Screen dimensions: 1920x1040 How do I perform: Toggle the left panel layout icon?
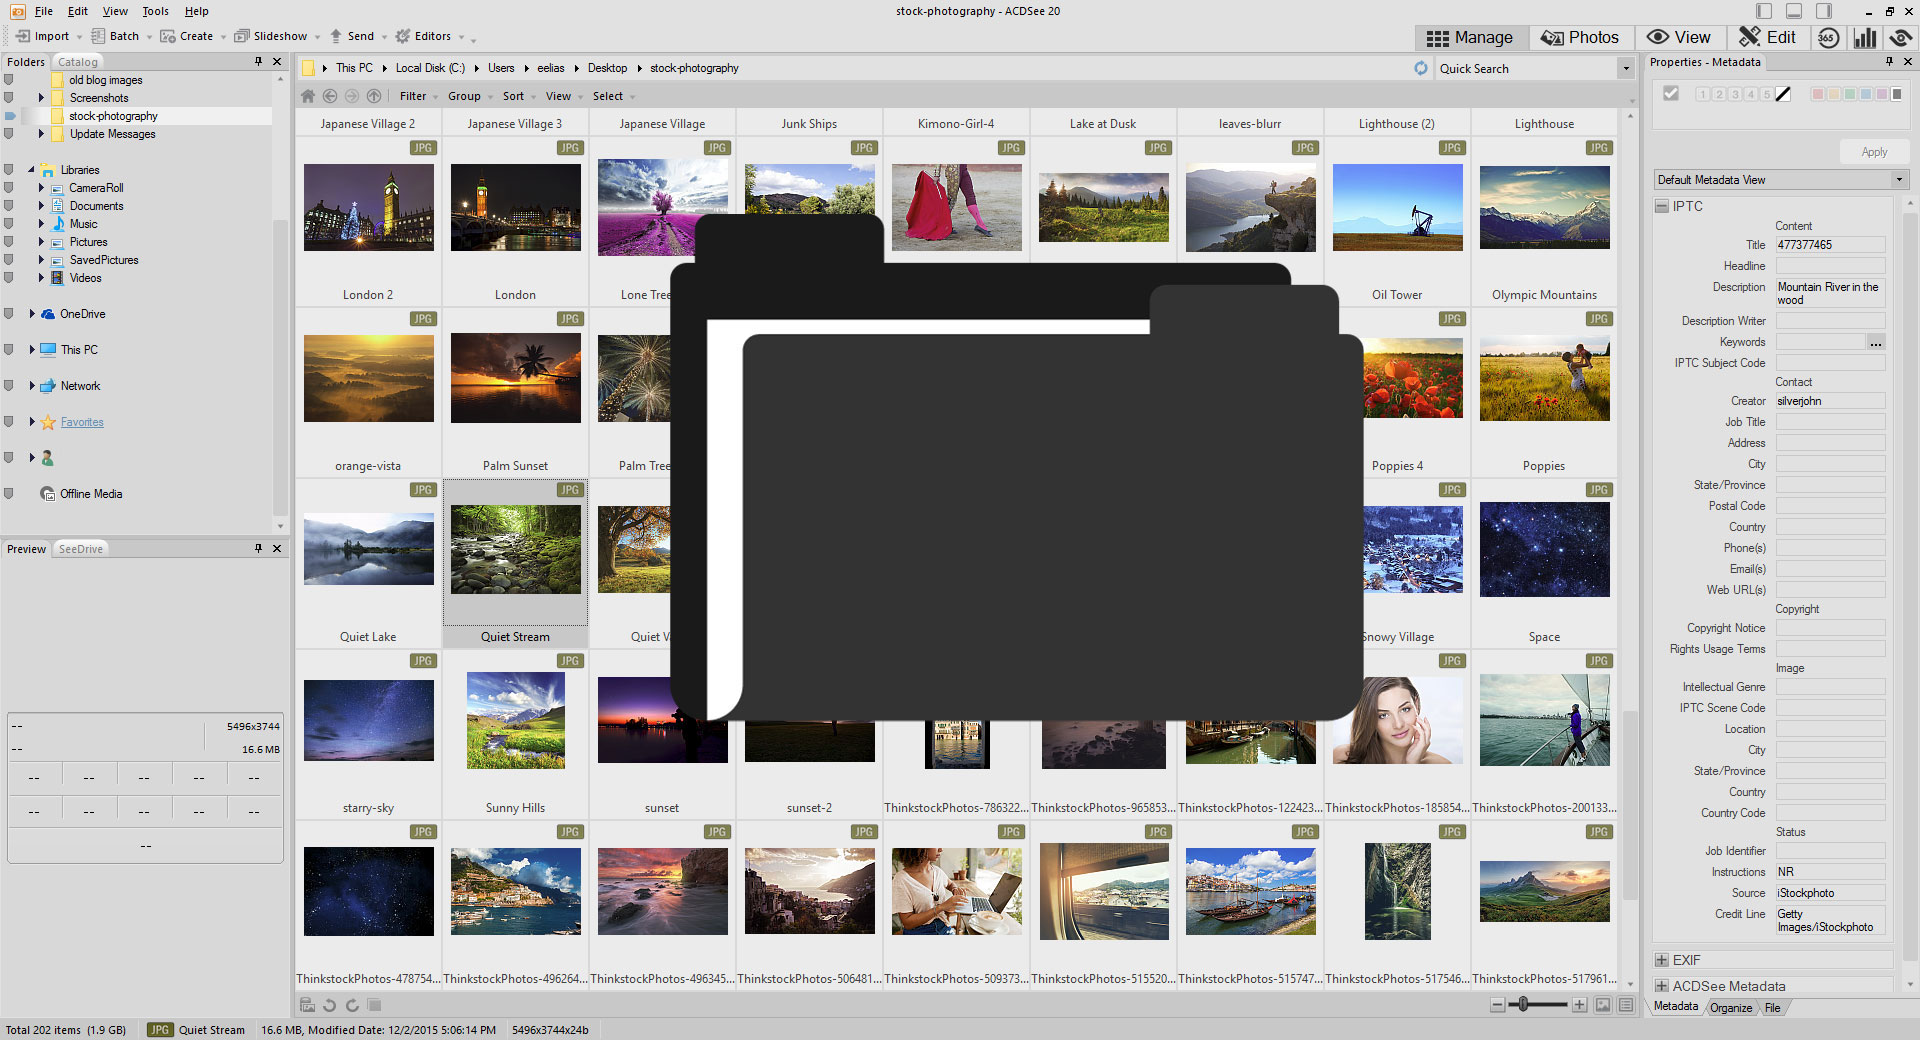click(x=1764, y=11)
